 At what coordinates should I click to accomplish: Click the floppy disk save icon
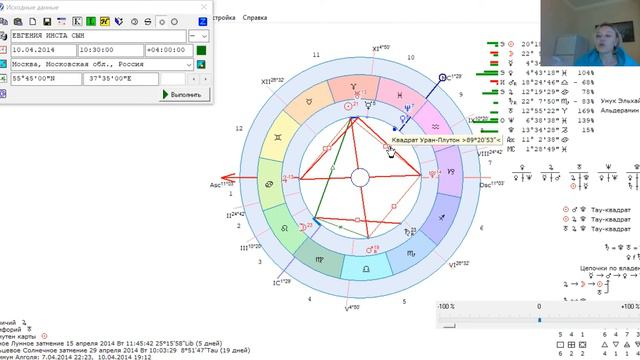[x=47, y=22]
